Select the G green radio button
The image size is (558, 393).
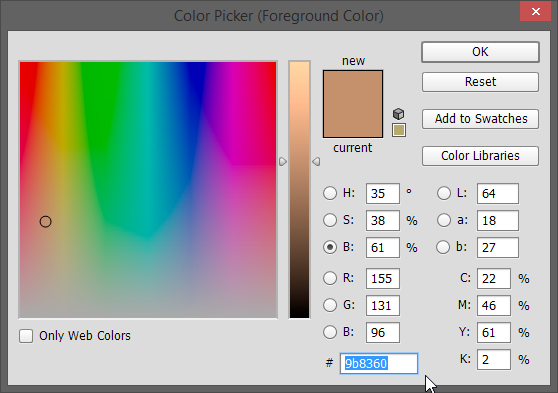pyautogui.click(x=330, y=305)
